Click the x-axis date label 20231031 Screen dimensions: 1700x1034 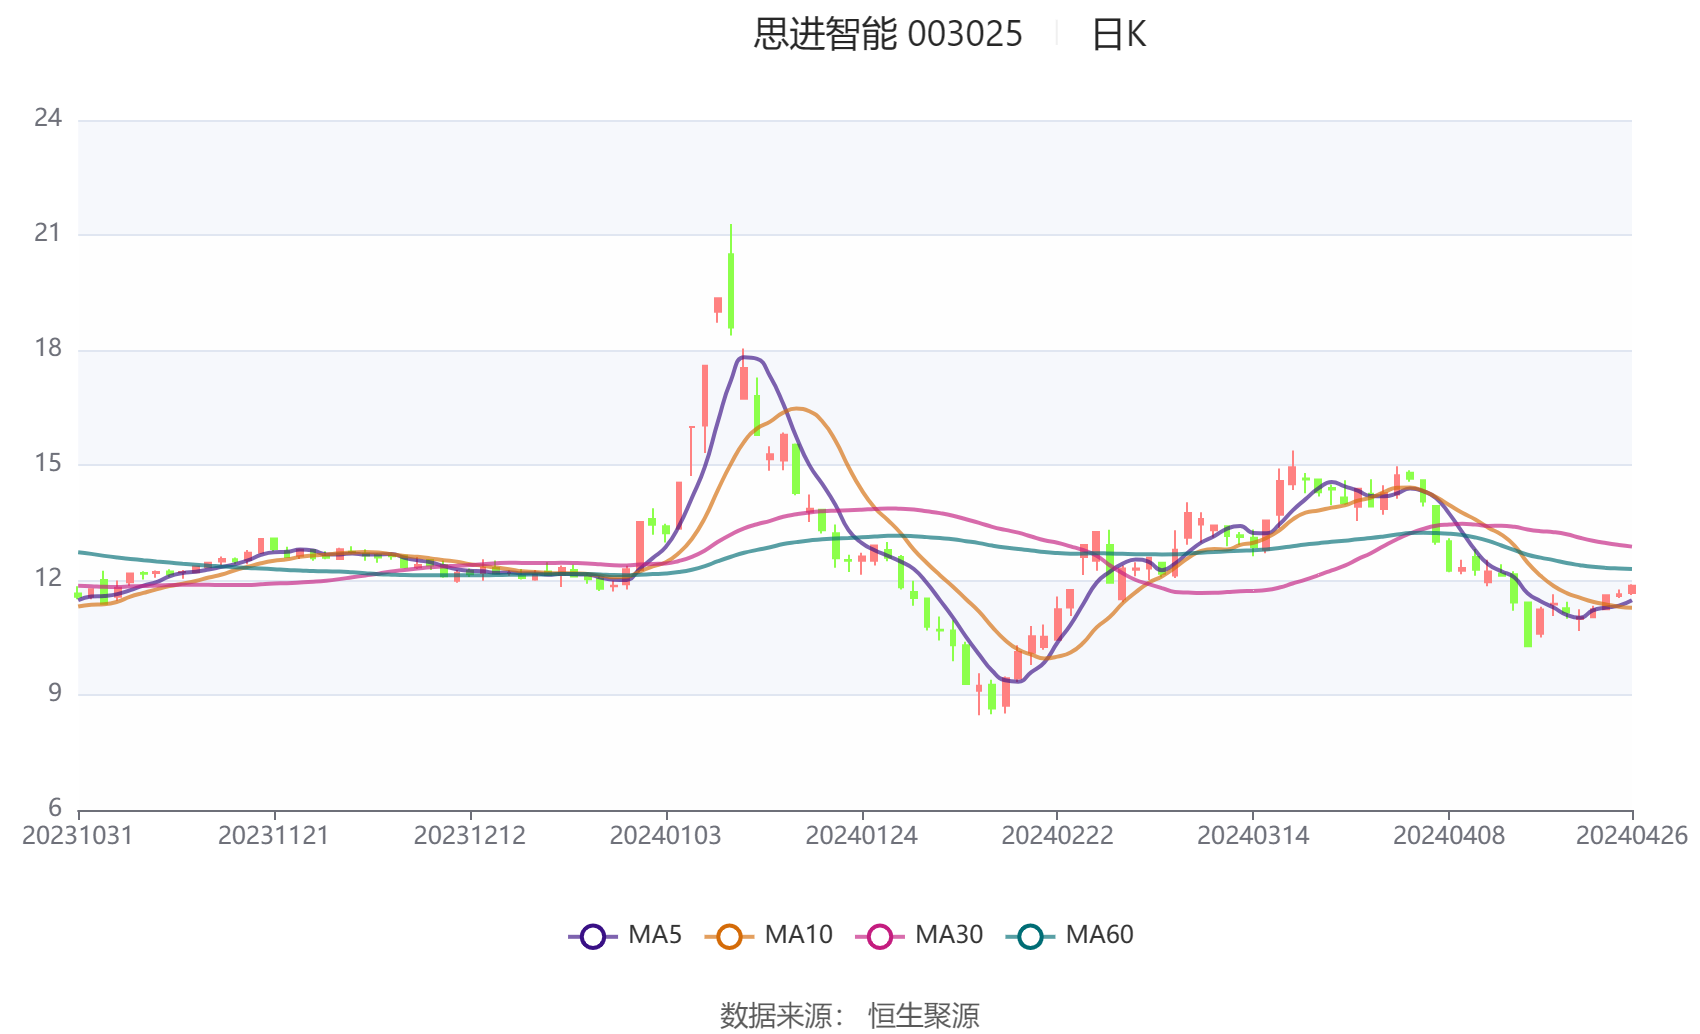tap(78, 836)
